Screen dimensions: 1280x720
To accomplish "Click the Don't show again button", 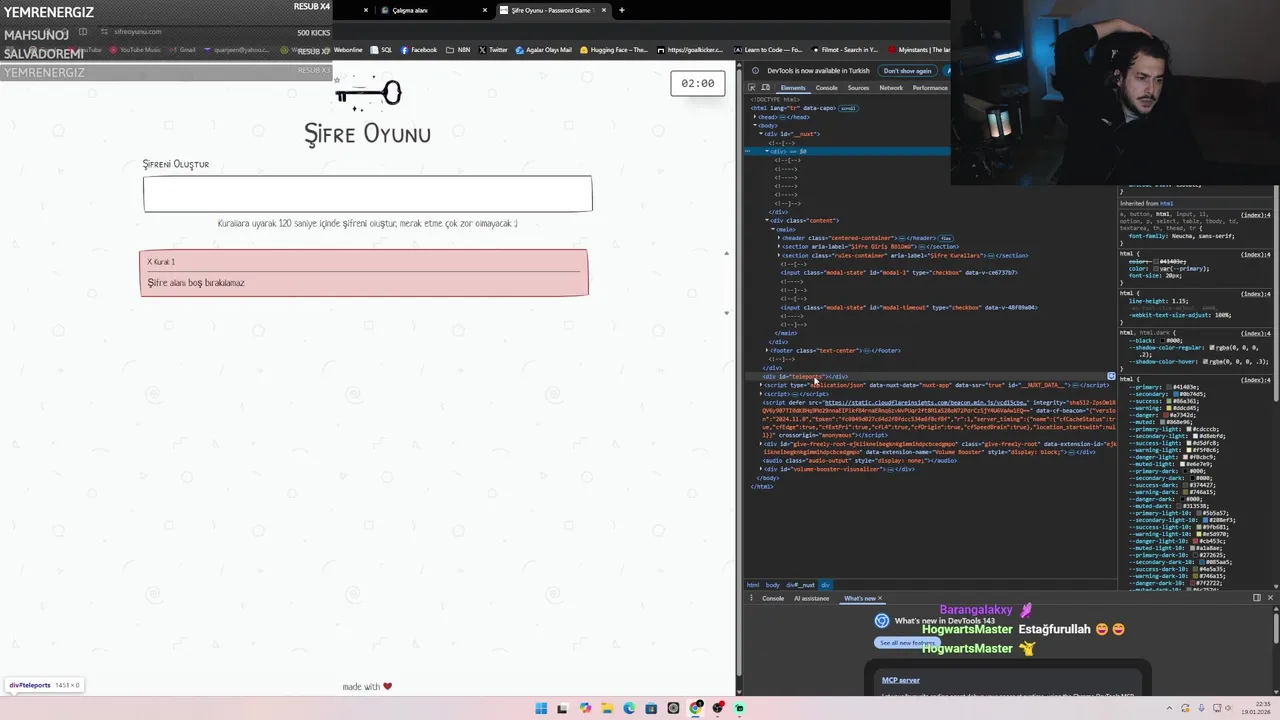I will (907, 71).
